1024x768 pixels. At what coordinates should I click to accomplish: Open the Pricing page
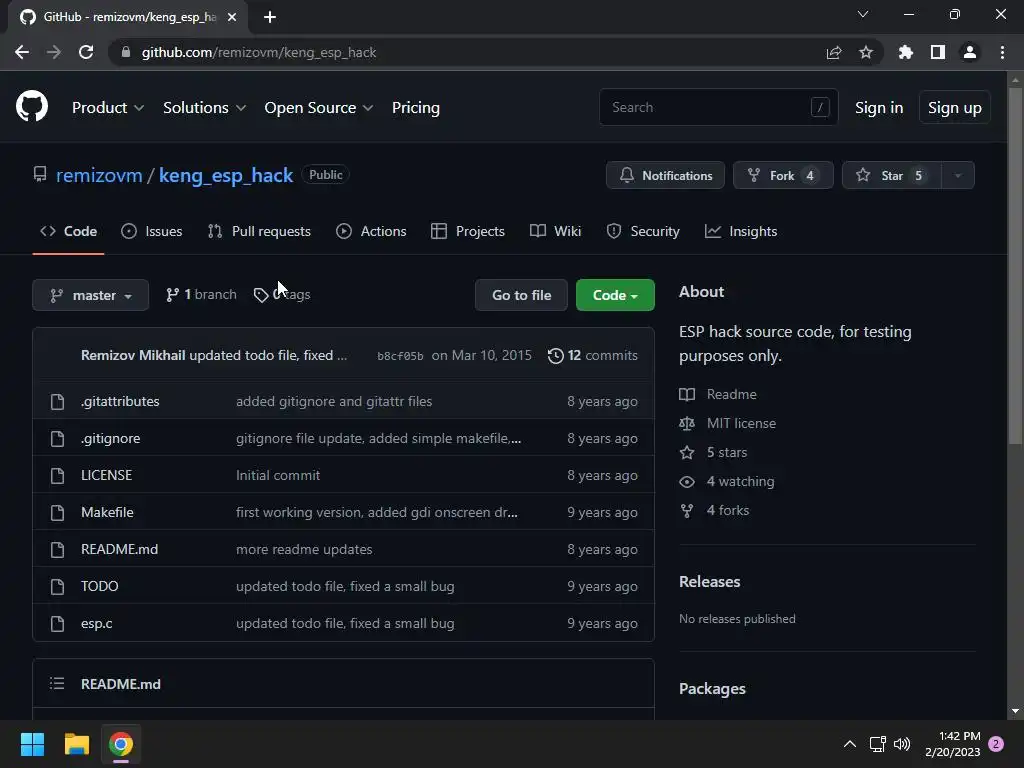click(415, 108)
